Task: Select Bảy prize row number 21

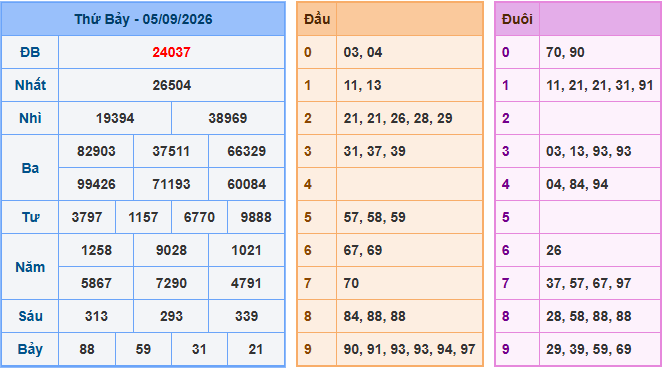Action: (255, 349)
